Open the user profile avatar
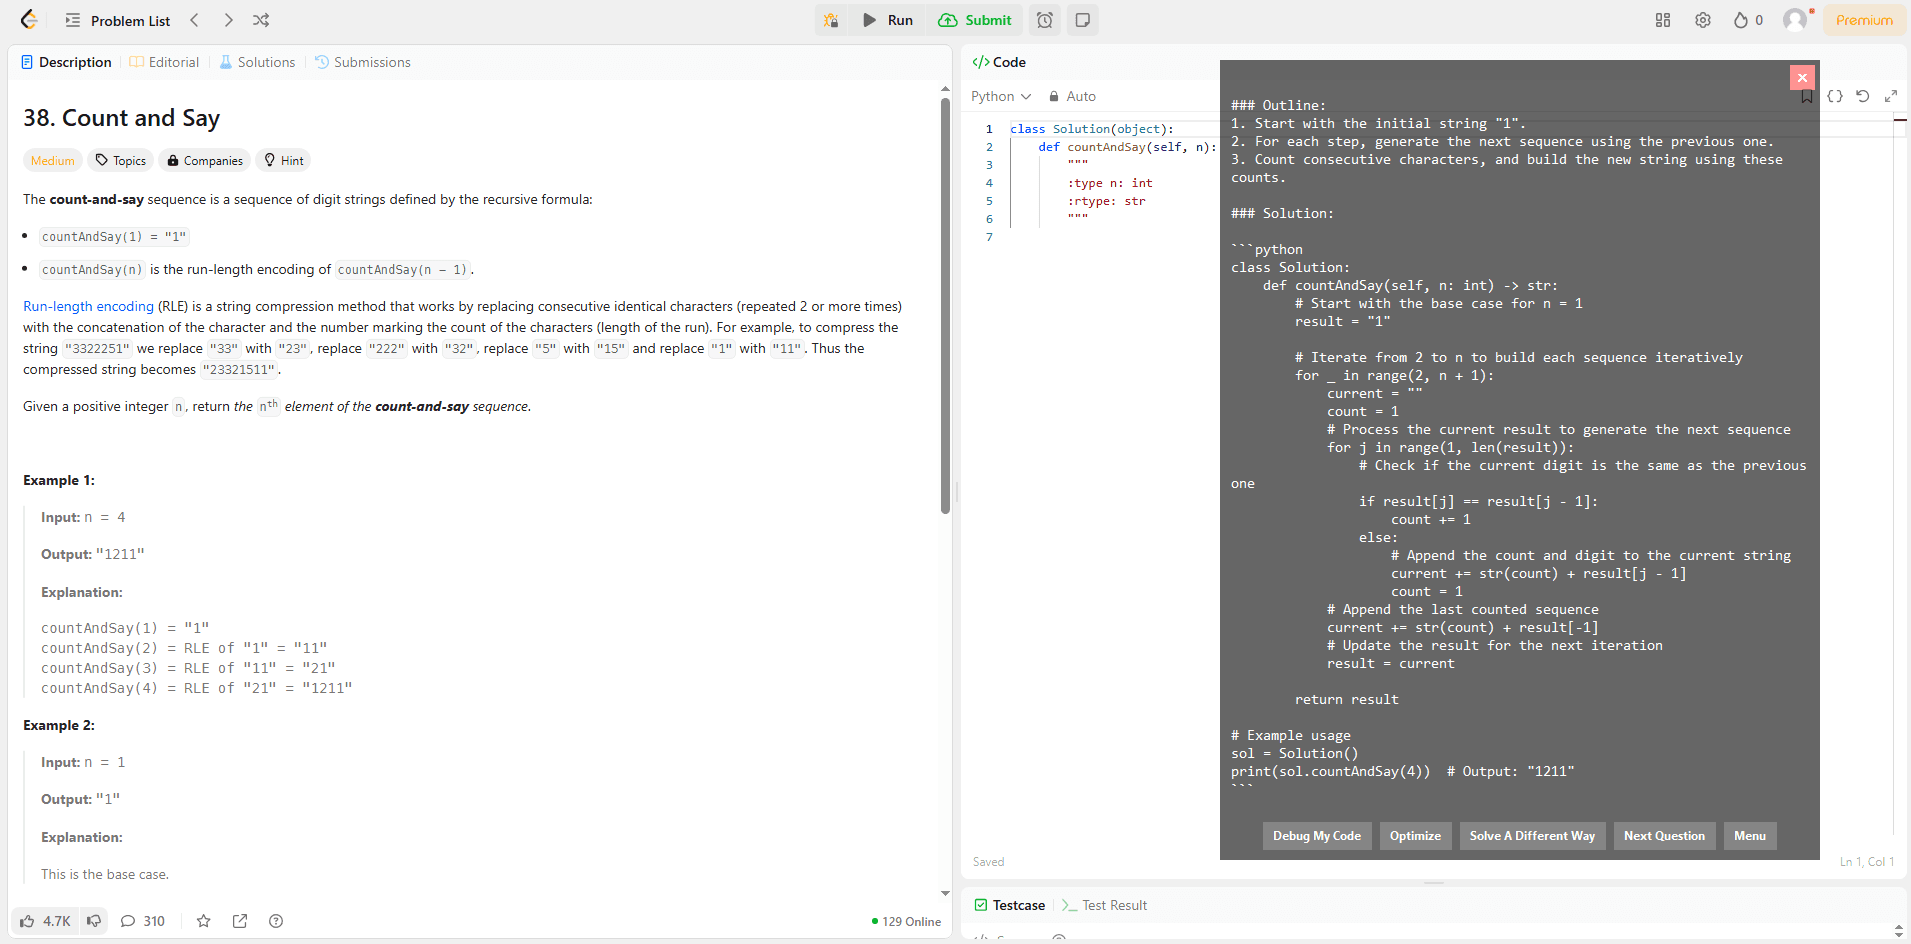1911x944 pixels. [x=1796, y=20]
